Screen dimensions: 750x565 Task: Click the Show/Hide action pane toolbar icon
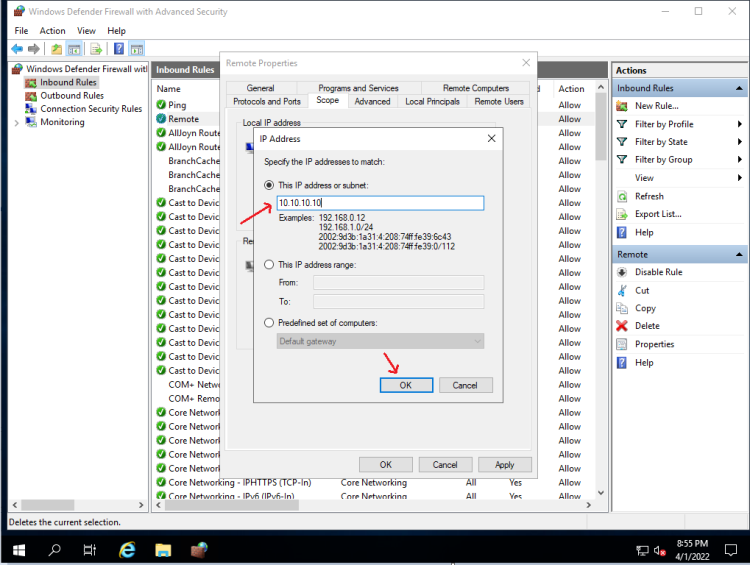(x=137, y=49)
